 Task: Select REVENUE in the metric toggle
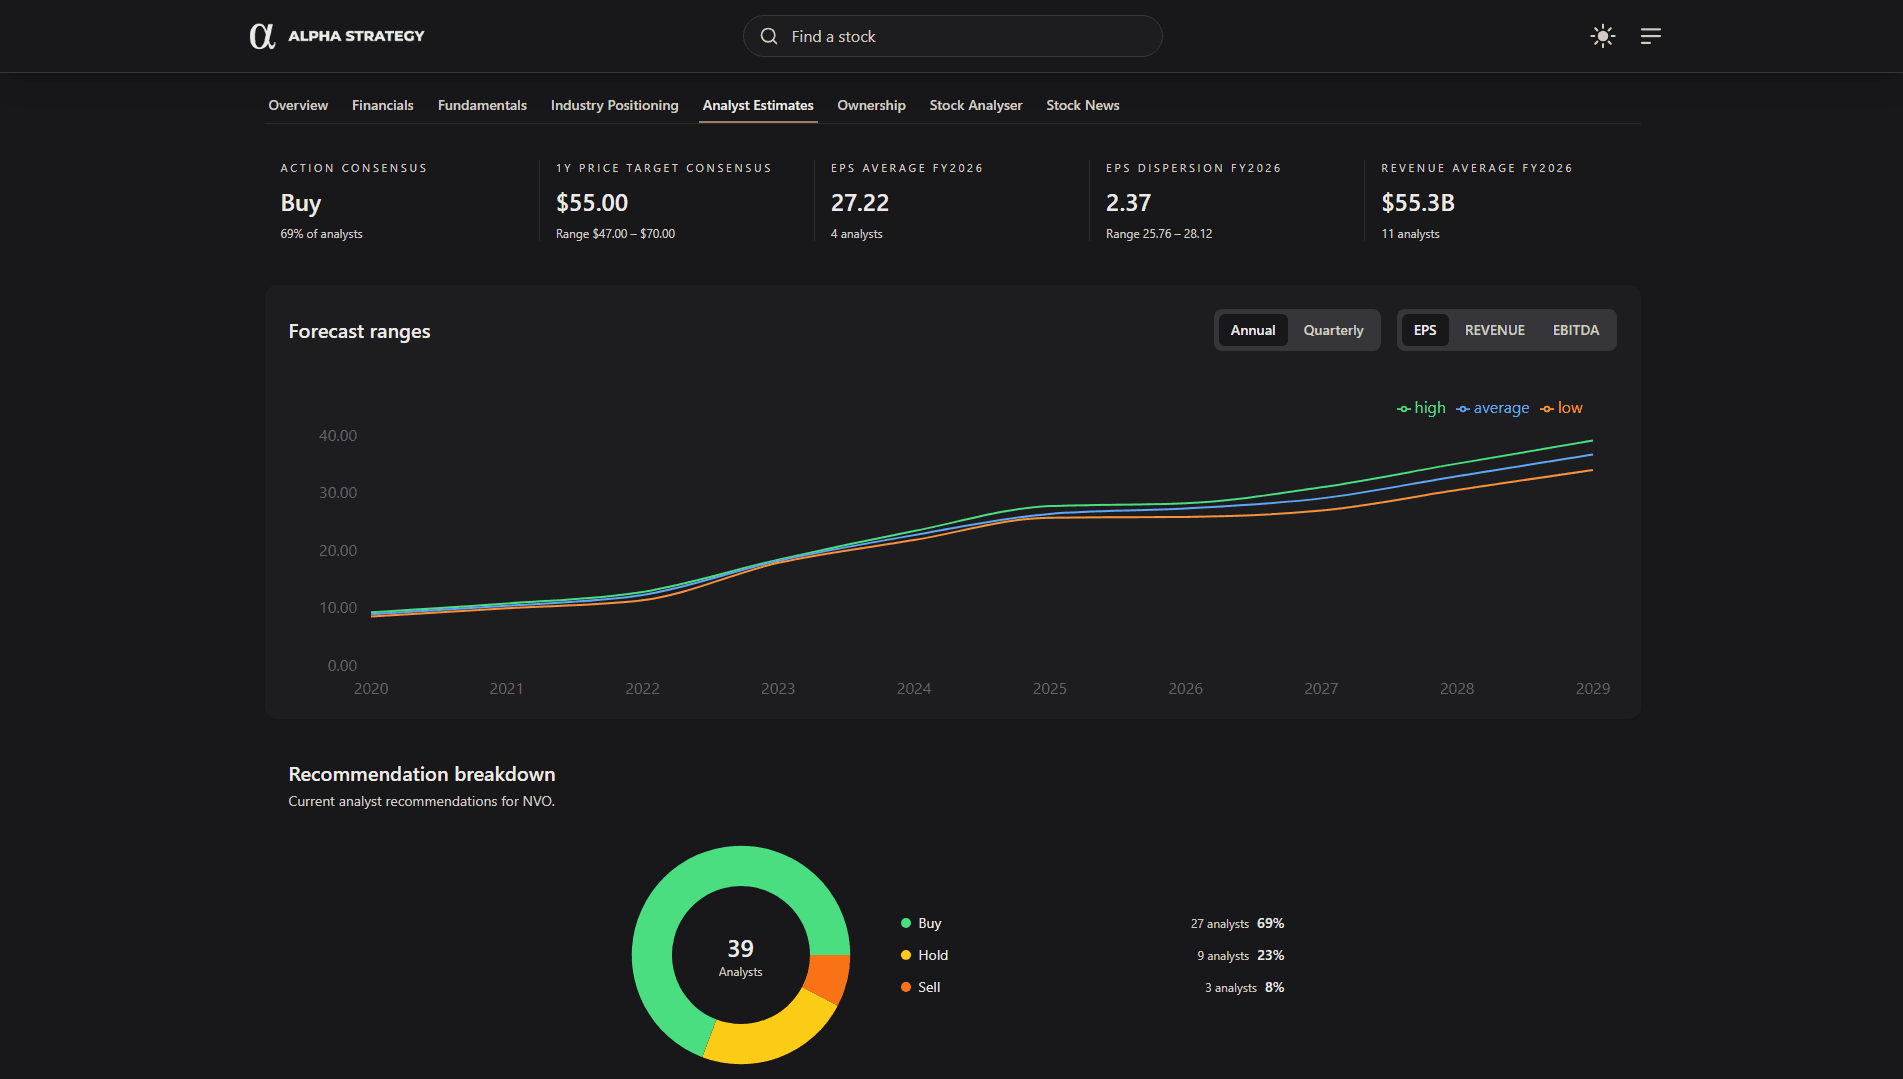pyautogui.click(x=1494, y=329)
